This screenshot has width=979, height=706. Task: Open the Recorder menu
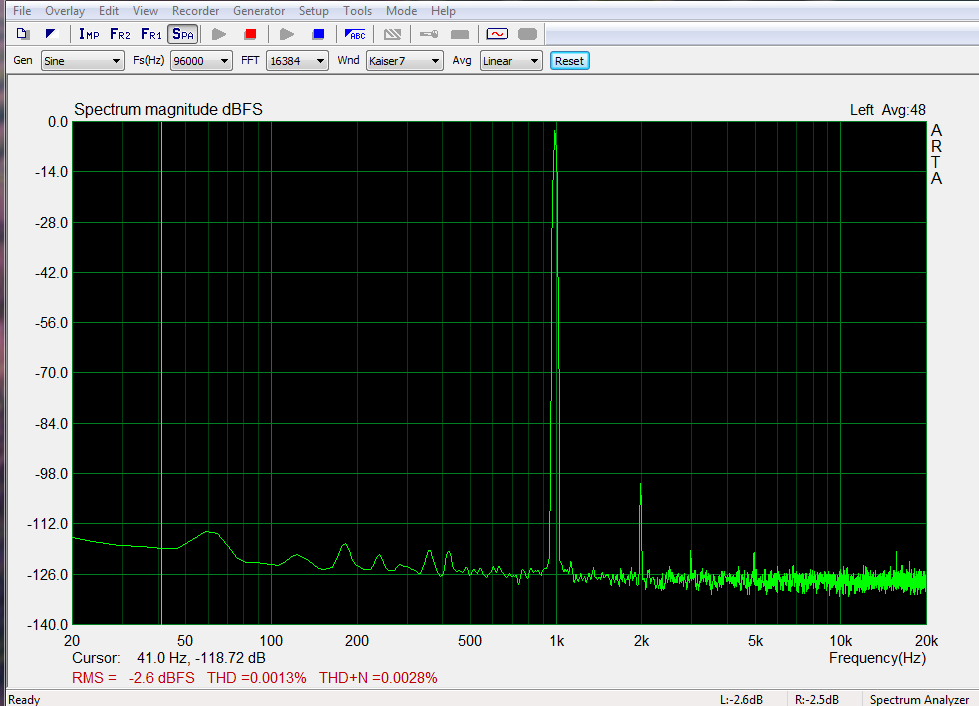click(195, 11)
